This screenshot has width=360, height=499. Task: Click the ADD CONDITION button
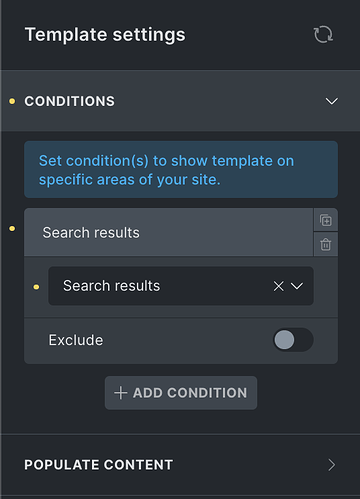point(181,393)
